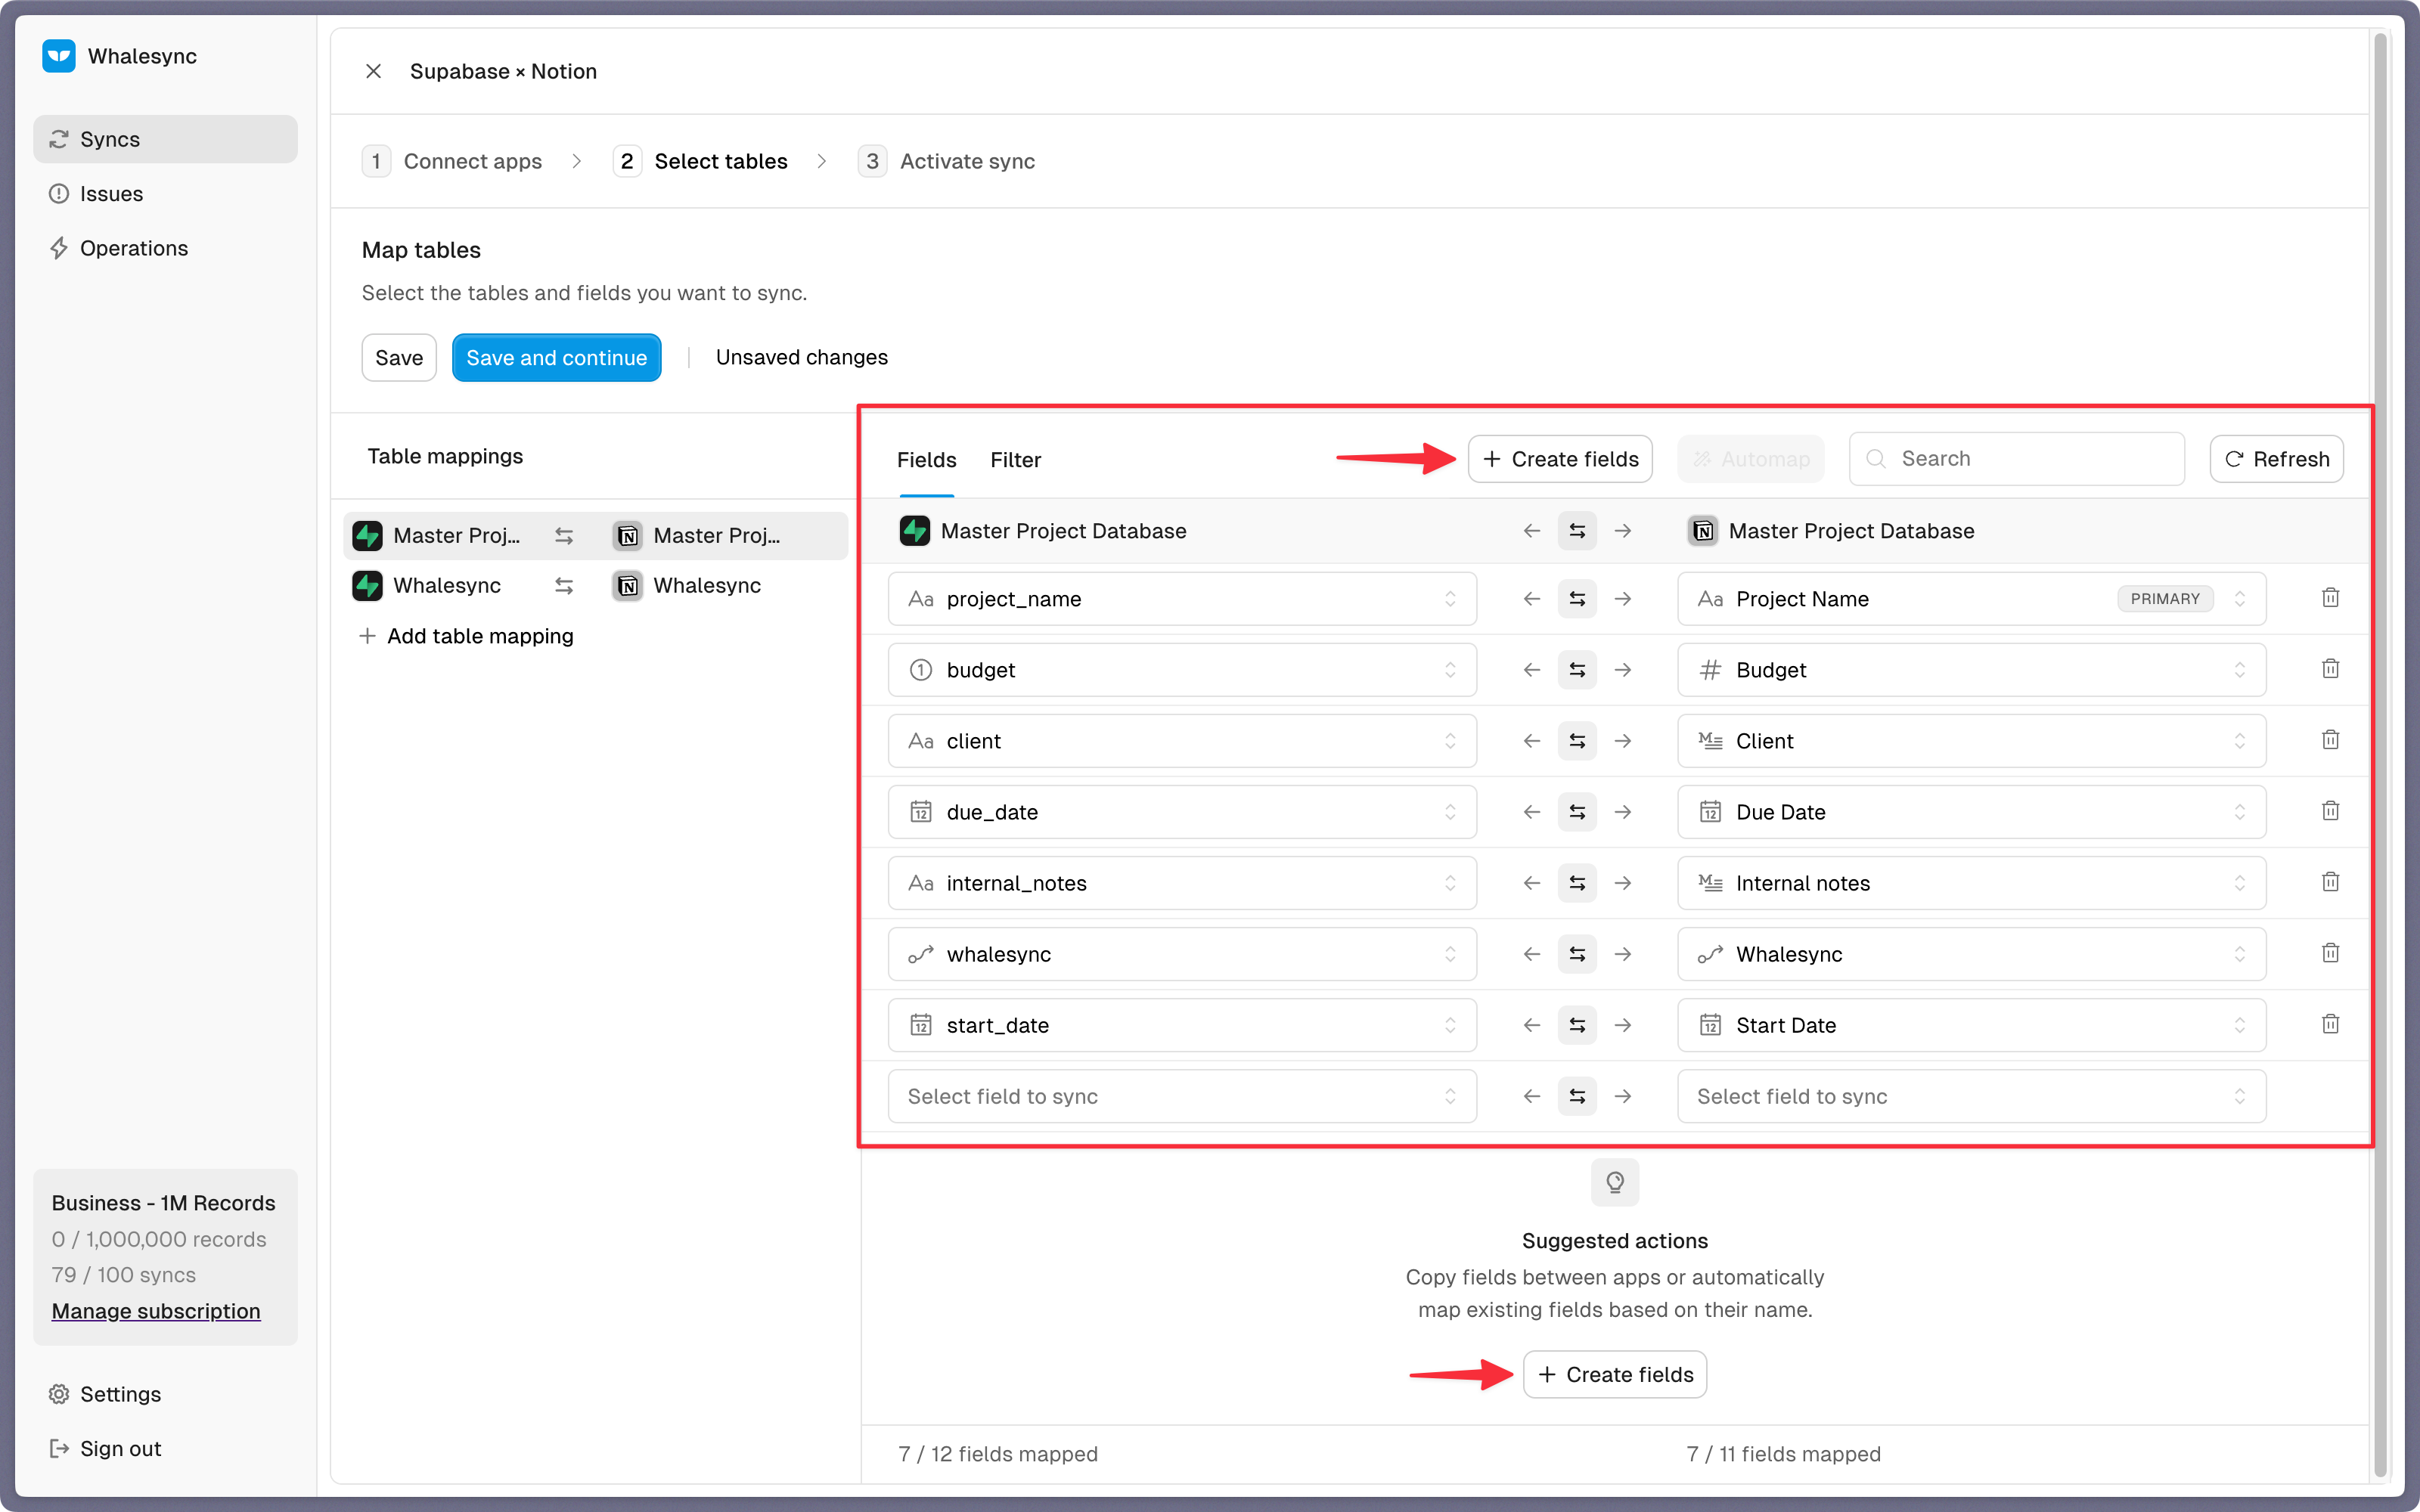Open the Whalesync Notion field dropdown
The width and height of the screenshot is (2420, 1512).
[1971, 954]
